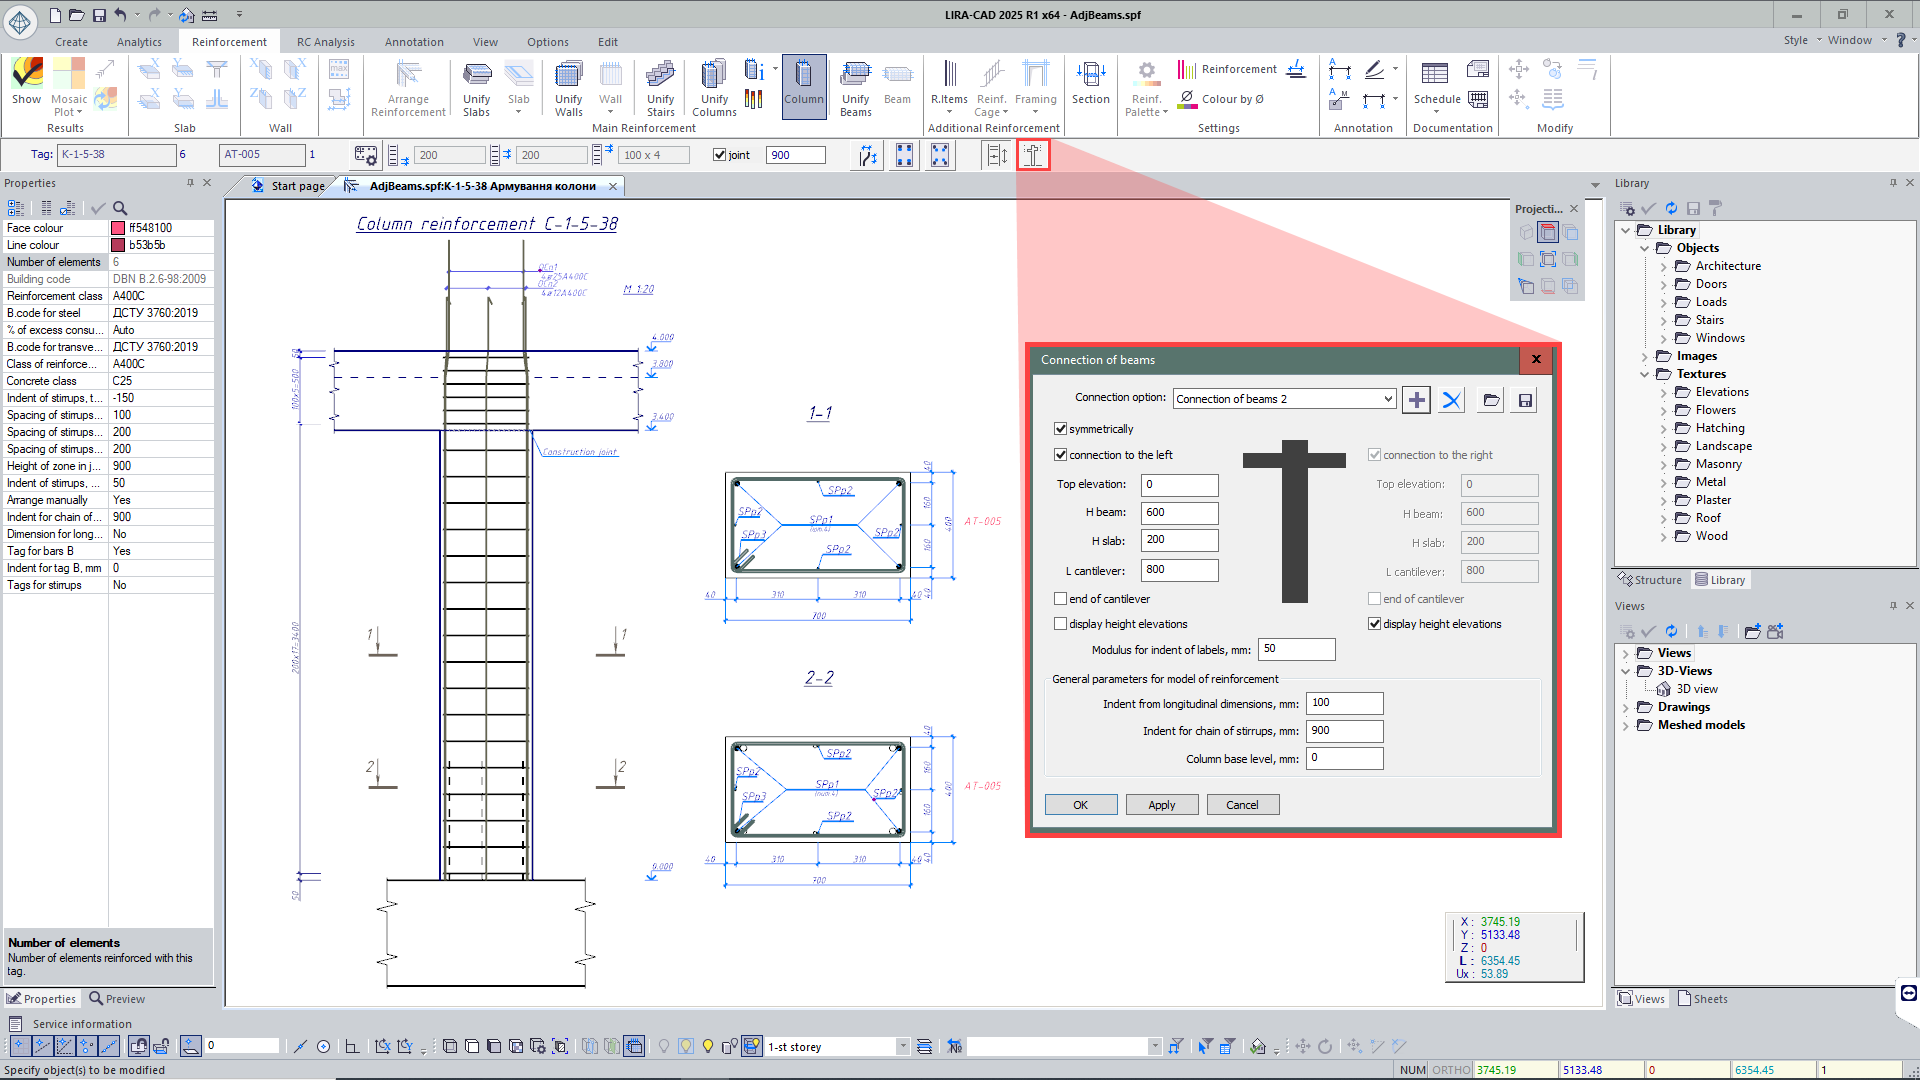
Task: Click the Column base level input field
Action: (1344, 758)
